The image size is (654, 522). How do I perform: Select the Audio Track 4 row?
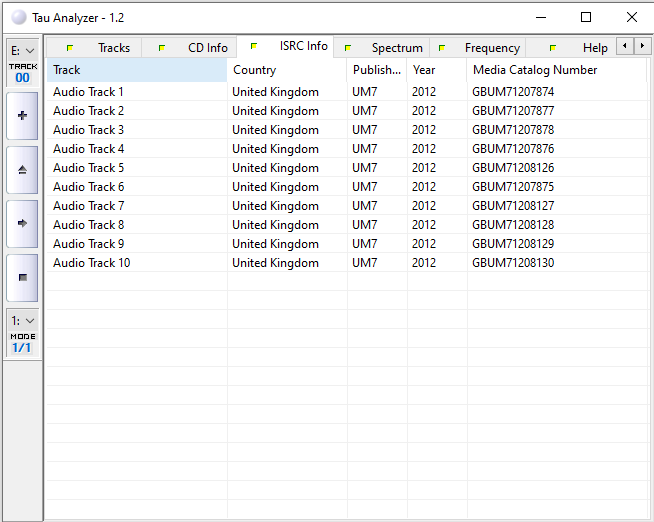click(x=347, y=149)
